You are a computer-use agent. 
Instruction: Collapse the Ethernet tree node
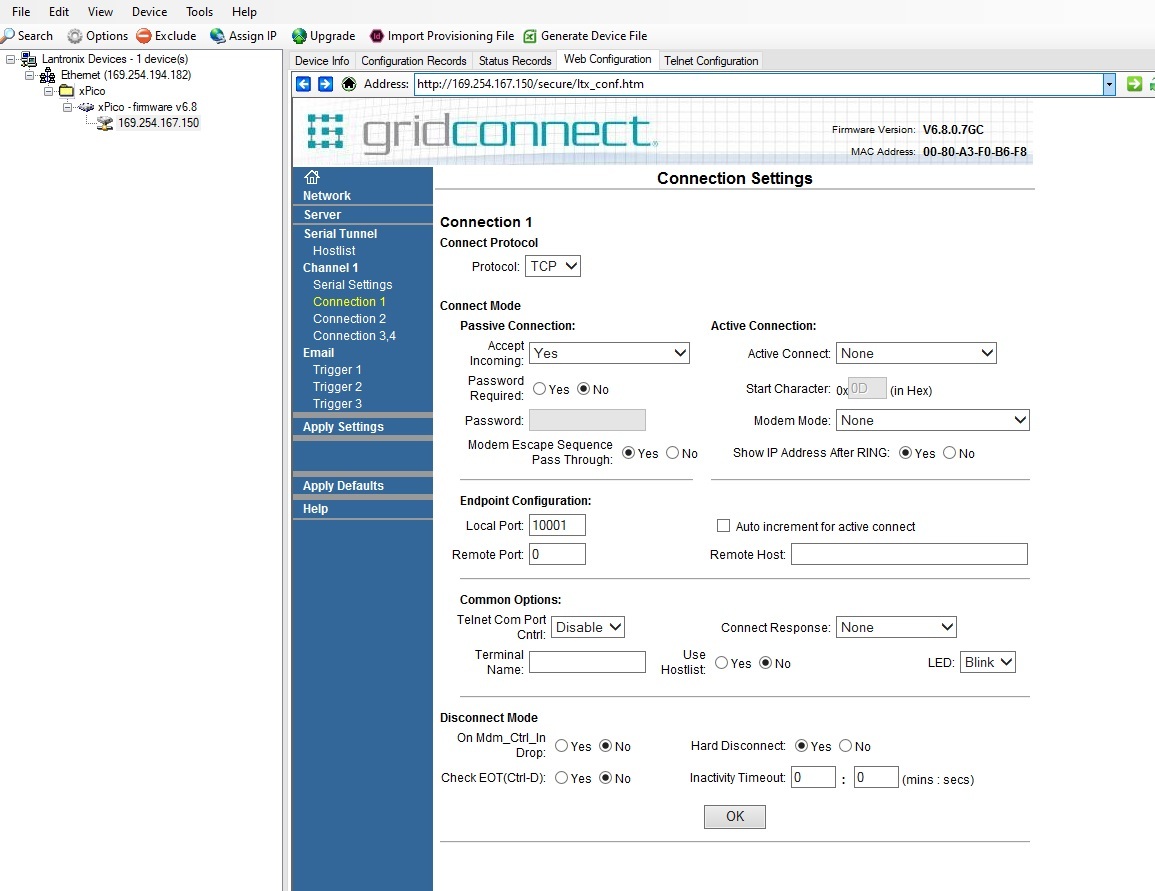tap(29, 75)
